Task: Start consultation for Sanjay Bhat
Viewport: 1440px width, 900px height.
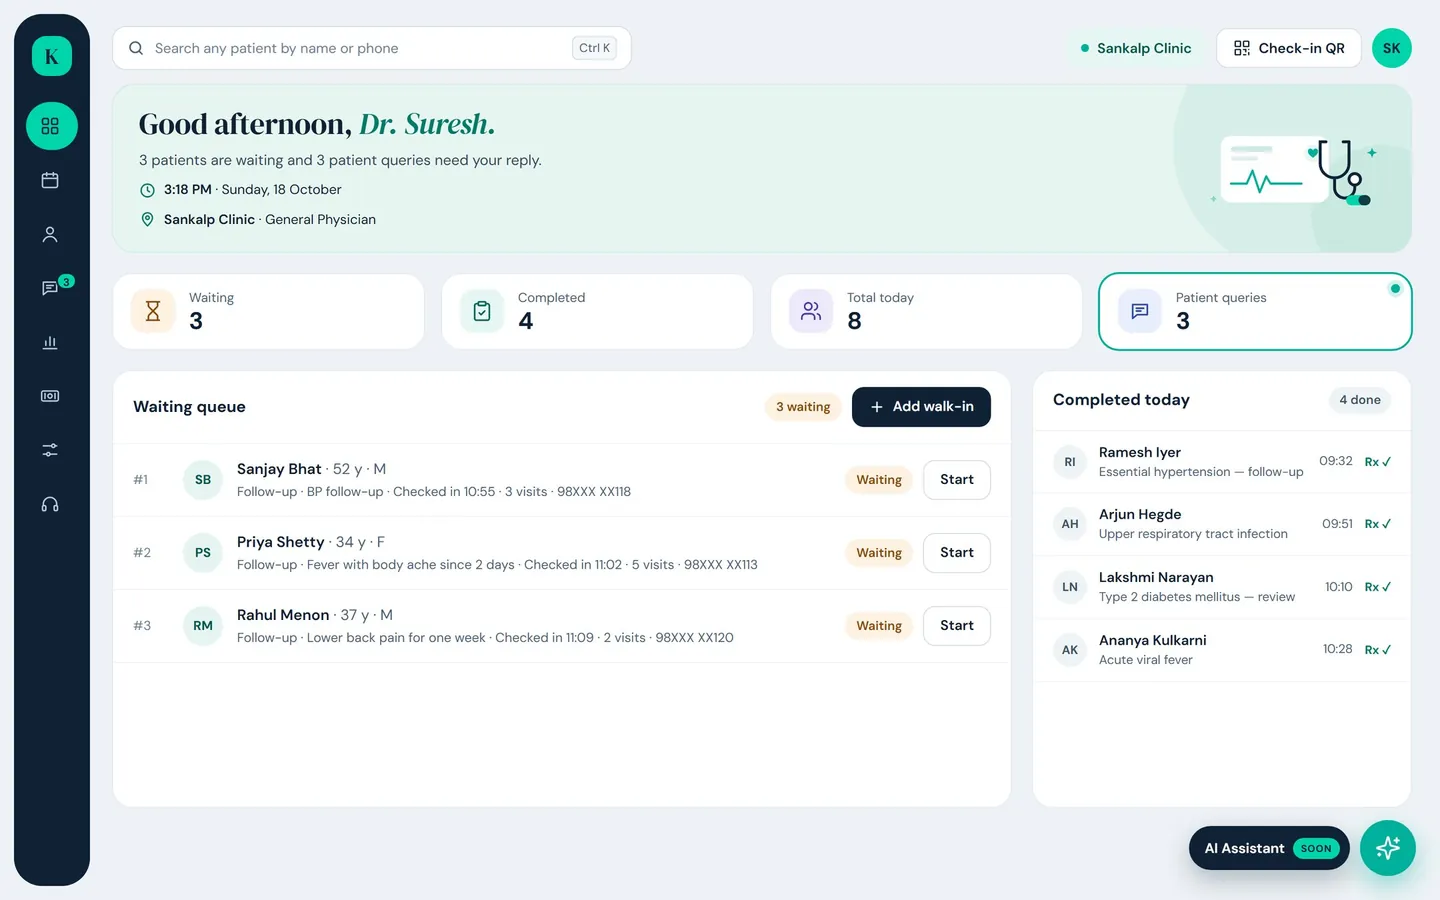Action: [x=957, y=480]
